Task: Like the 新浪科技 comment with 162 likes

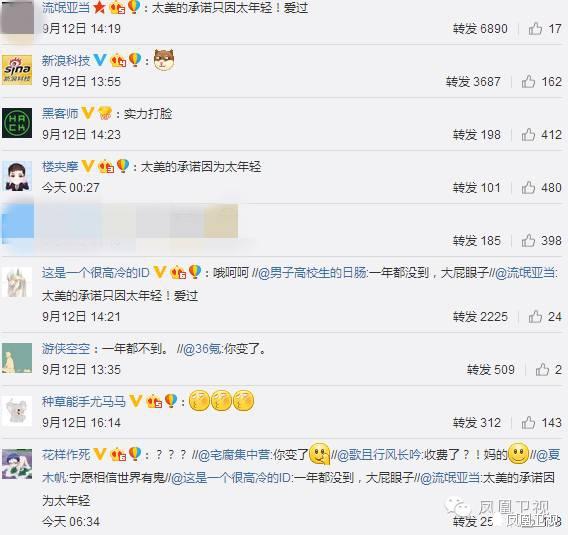Action: pos(529,81)
